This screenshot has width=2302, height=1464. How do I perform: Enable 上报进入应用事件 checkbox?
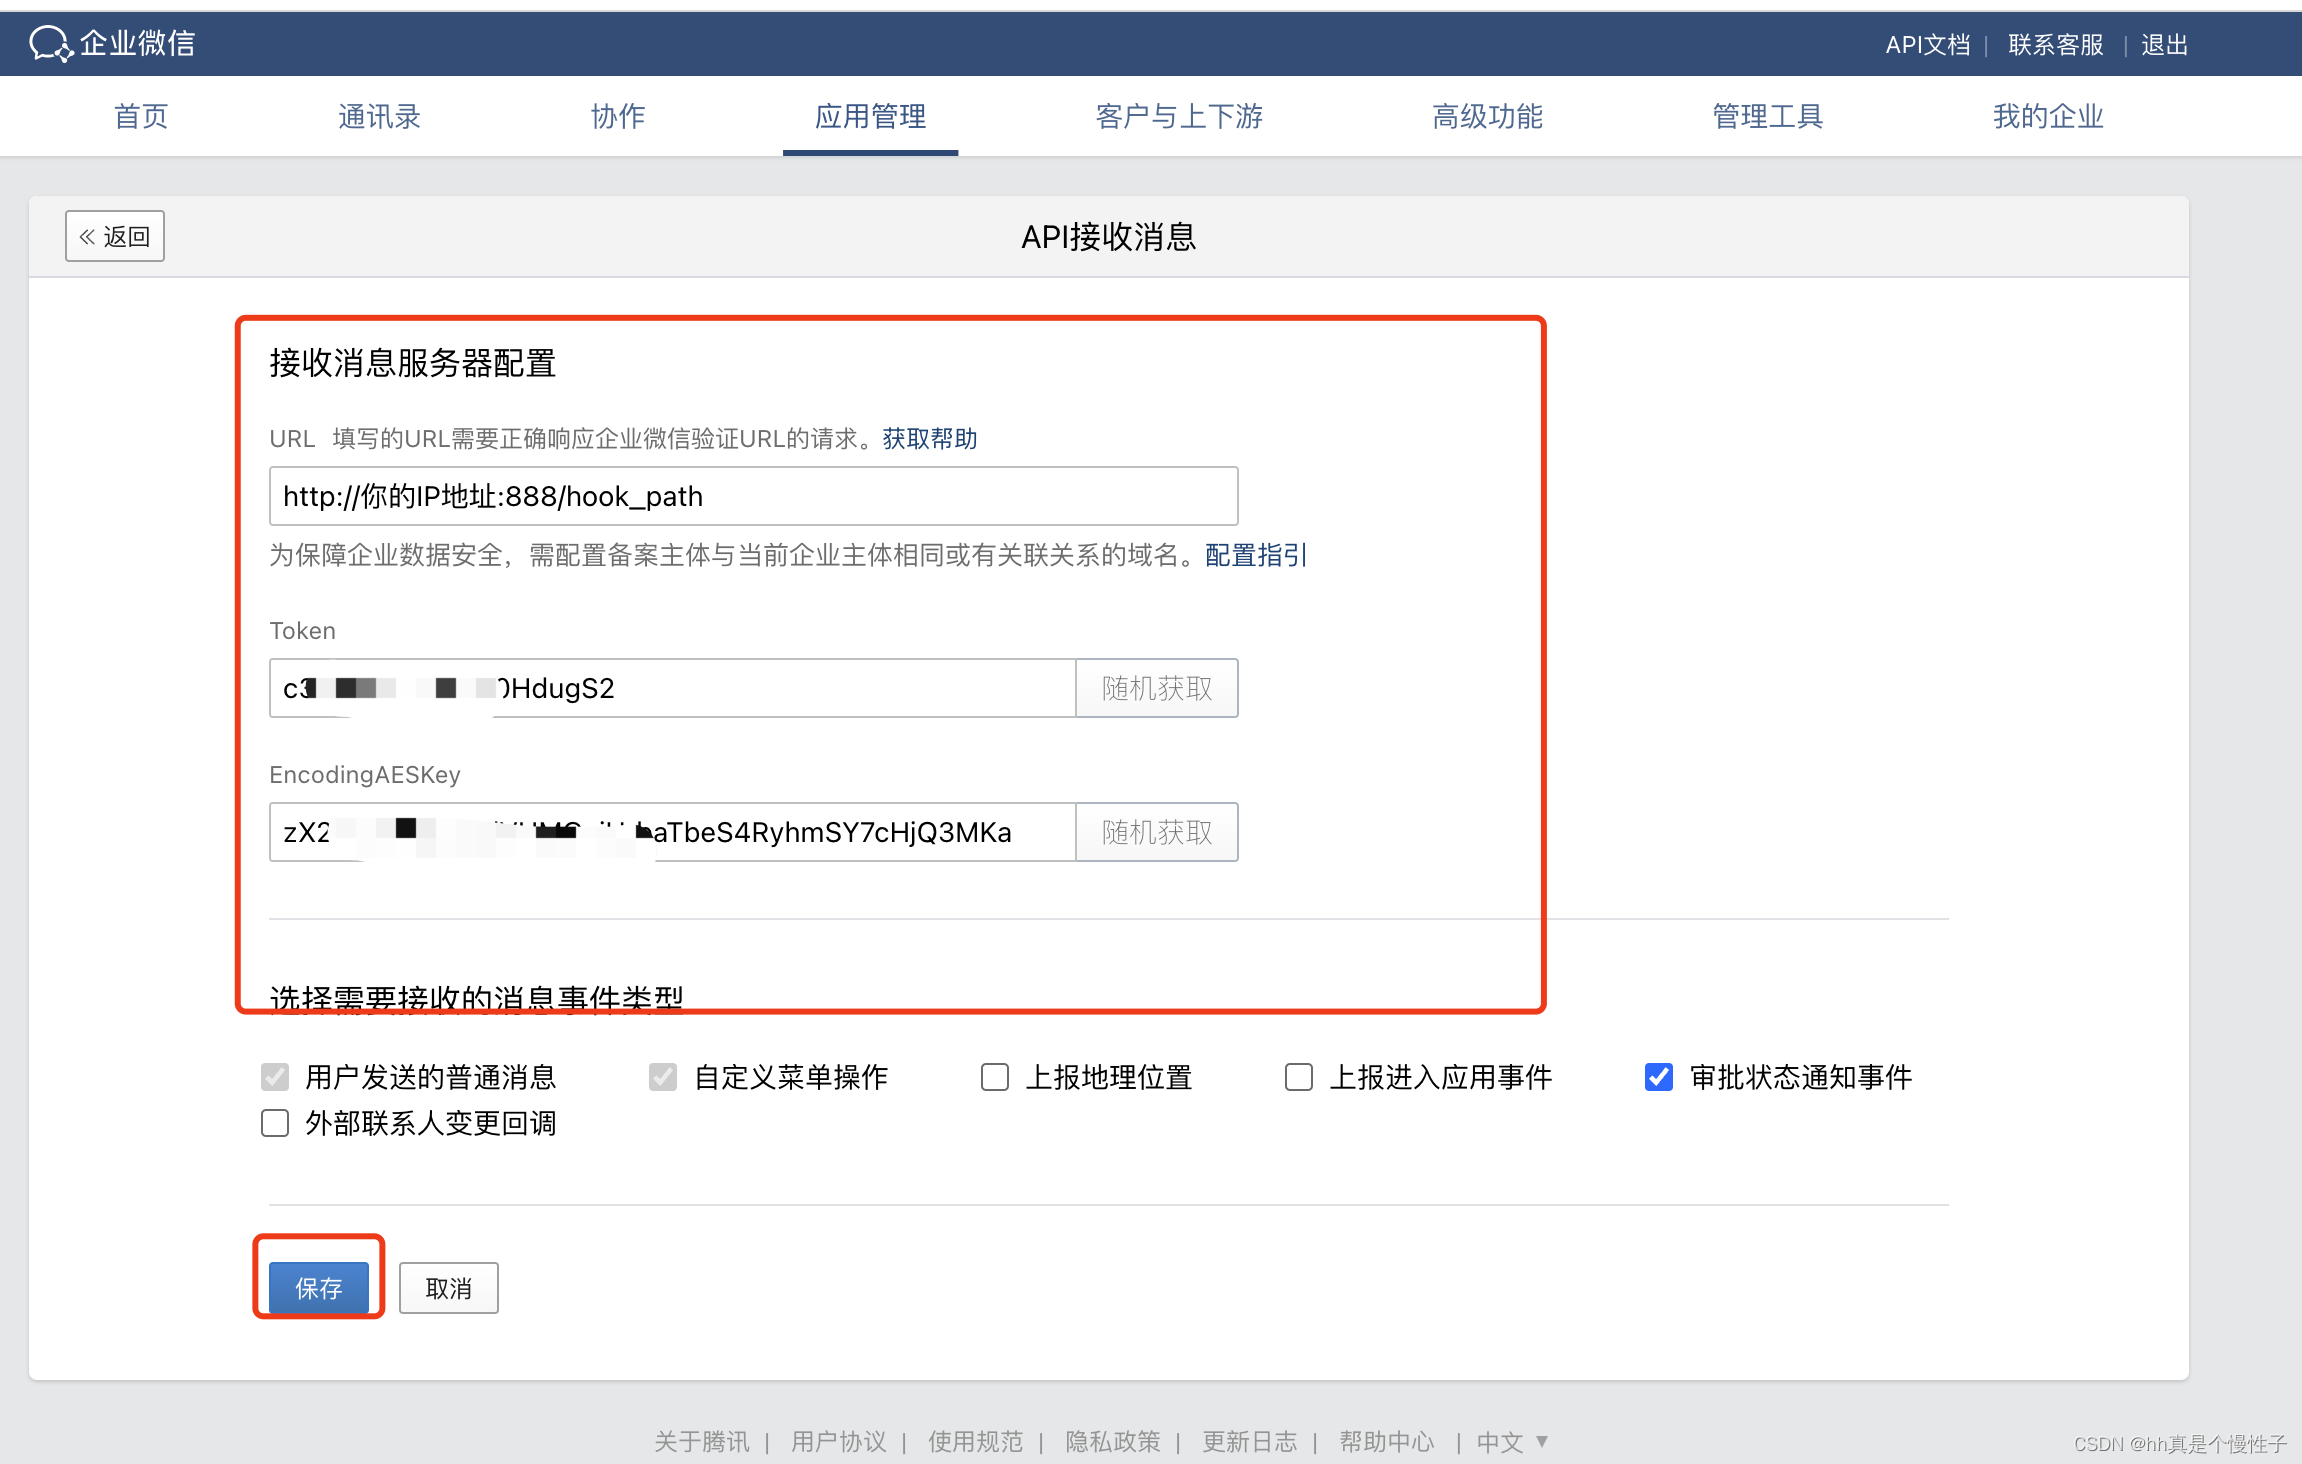[1299, 1077]
